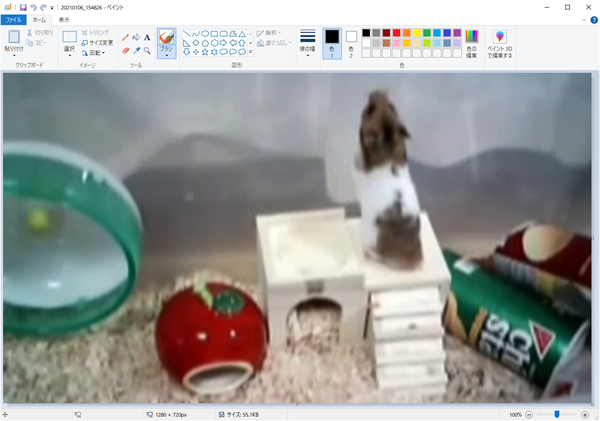Click the Paste (貼り付け) clipboard icon

click(x=14, y=37)
